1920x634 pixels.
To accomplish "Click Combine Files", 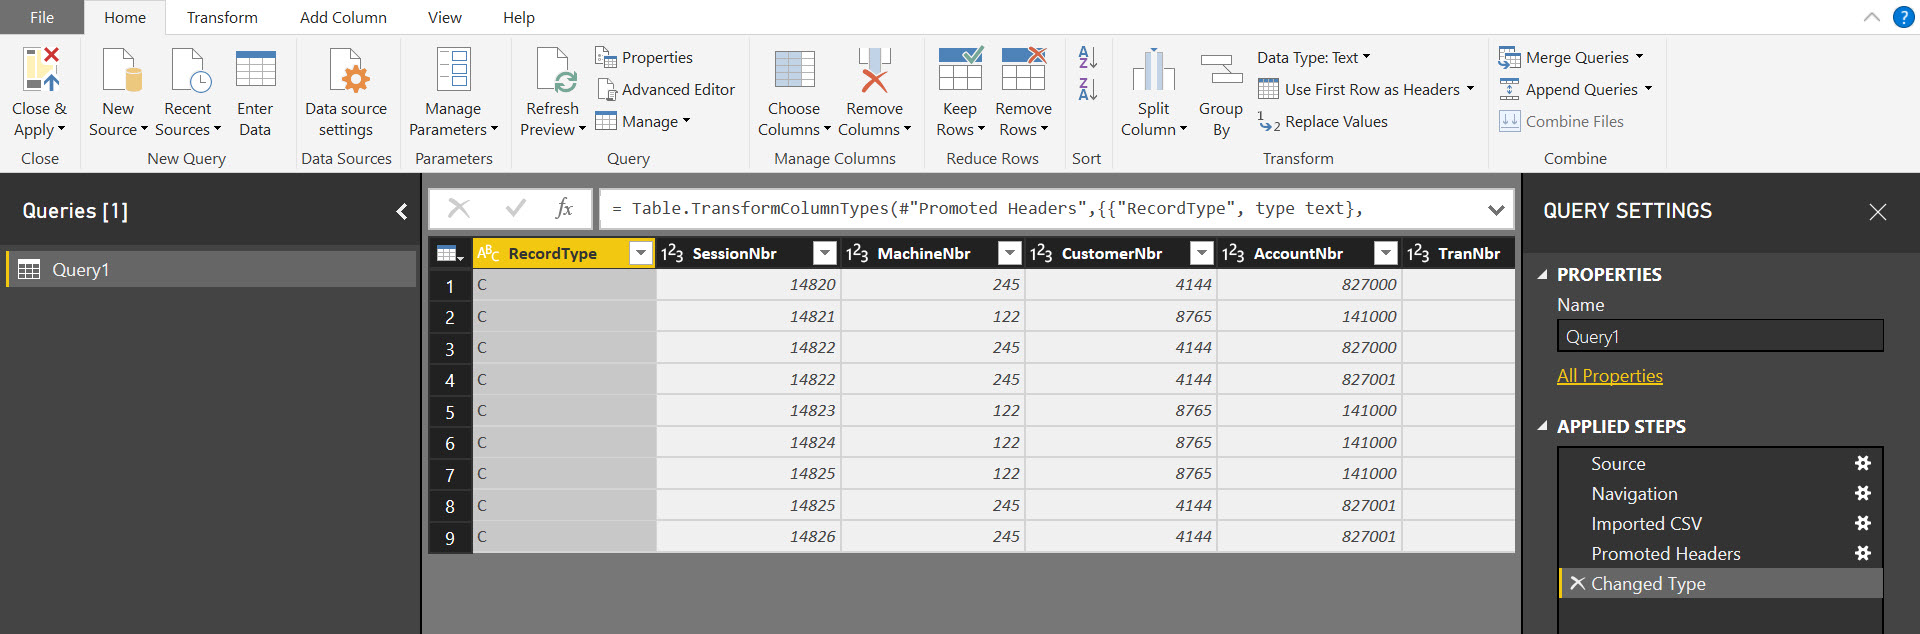I will click(1561, 121).
